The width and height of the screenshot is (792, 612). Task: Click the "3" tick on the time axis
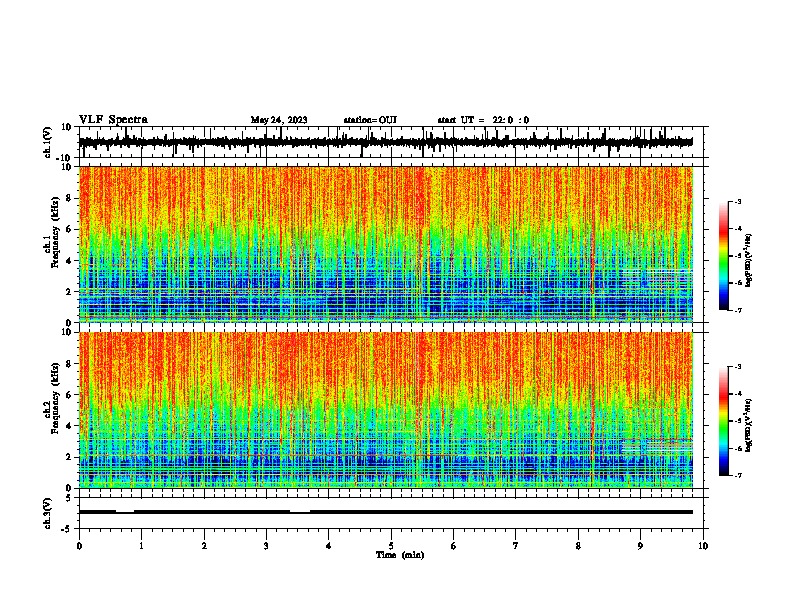pyautogui.click(x=266, y=546)
